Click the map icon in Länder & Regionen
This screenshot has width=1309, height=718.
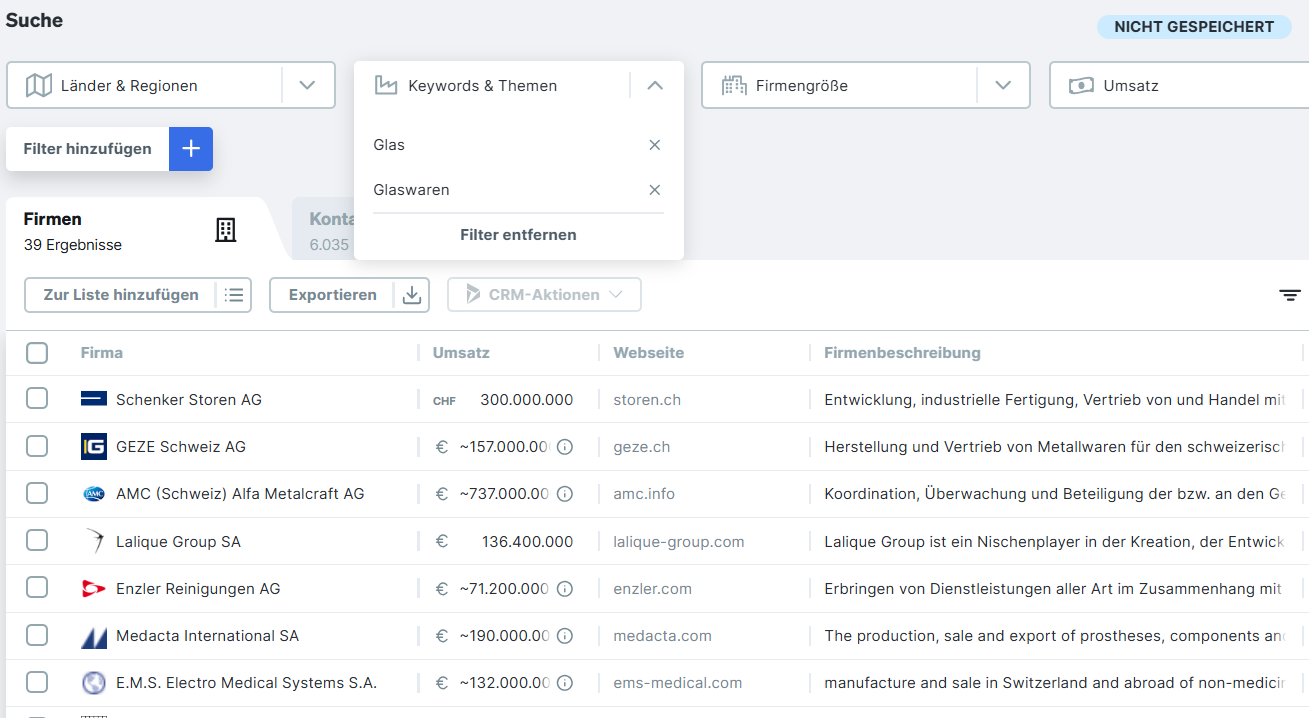(38, 86)
